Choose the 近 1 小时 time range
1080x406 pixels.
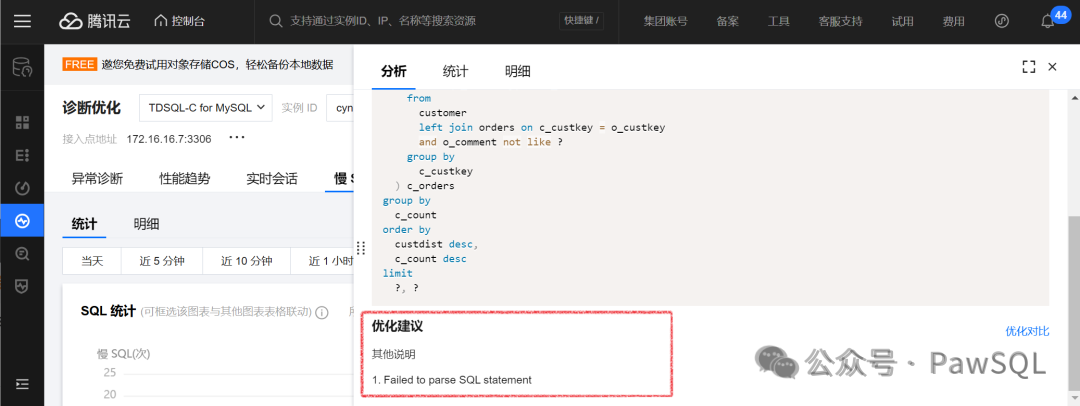[x=322, y=261]
